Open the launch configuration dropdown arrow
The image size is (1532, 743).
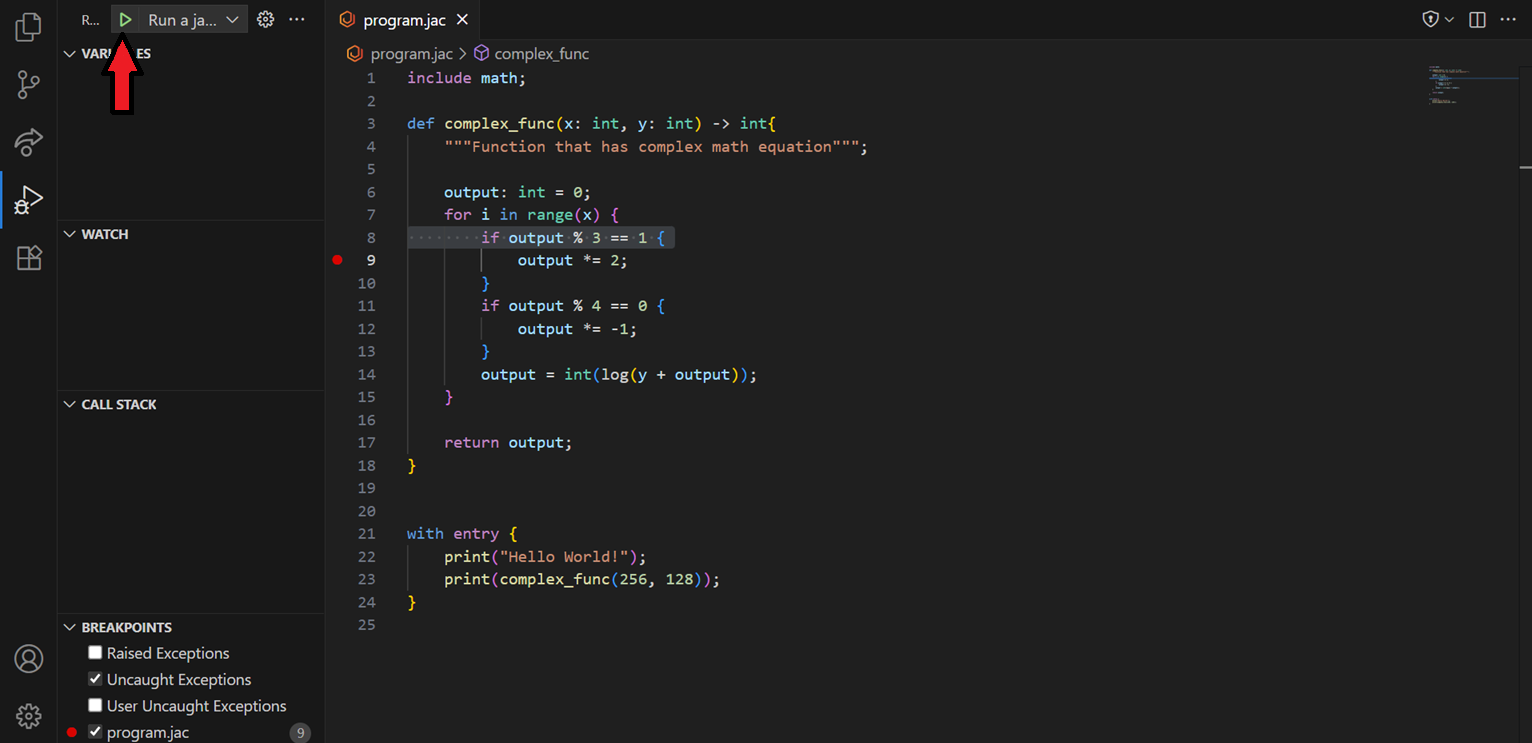point(232,18)
